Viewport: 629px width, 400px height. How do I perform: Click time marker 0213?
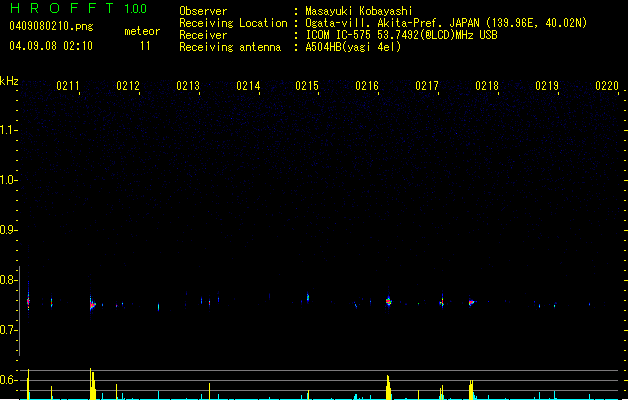tap(188, 86)
